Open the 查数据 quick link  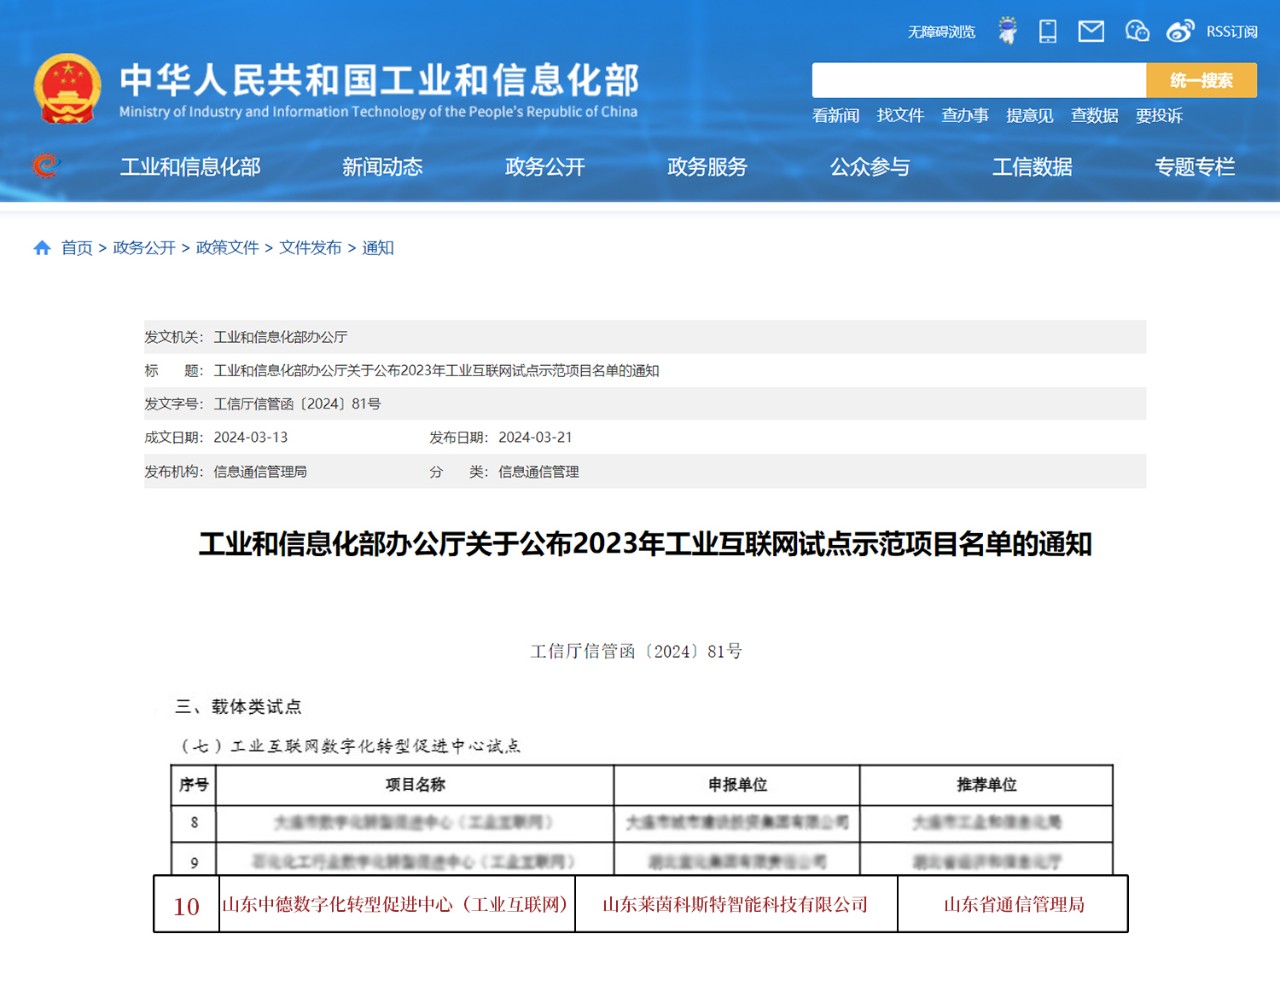[x=1094, y=115]
